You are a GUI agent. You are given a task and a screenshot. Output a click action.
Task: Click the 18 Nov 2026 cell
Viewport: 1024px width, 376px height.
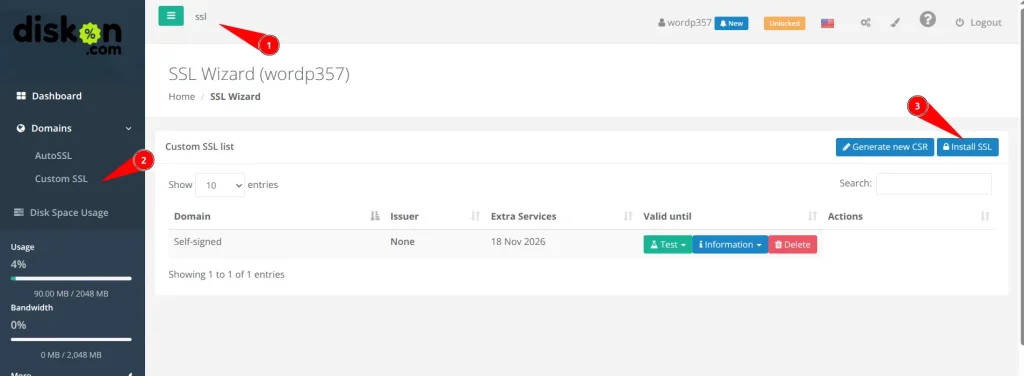click(518, 242)
